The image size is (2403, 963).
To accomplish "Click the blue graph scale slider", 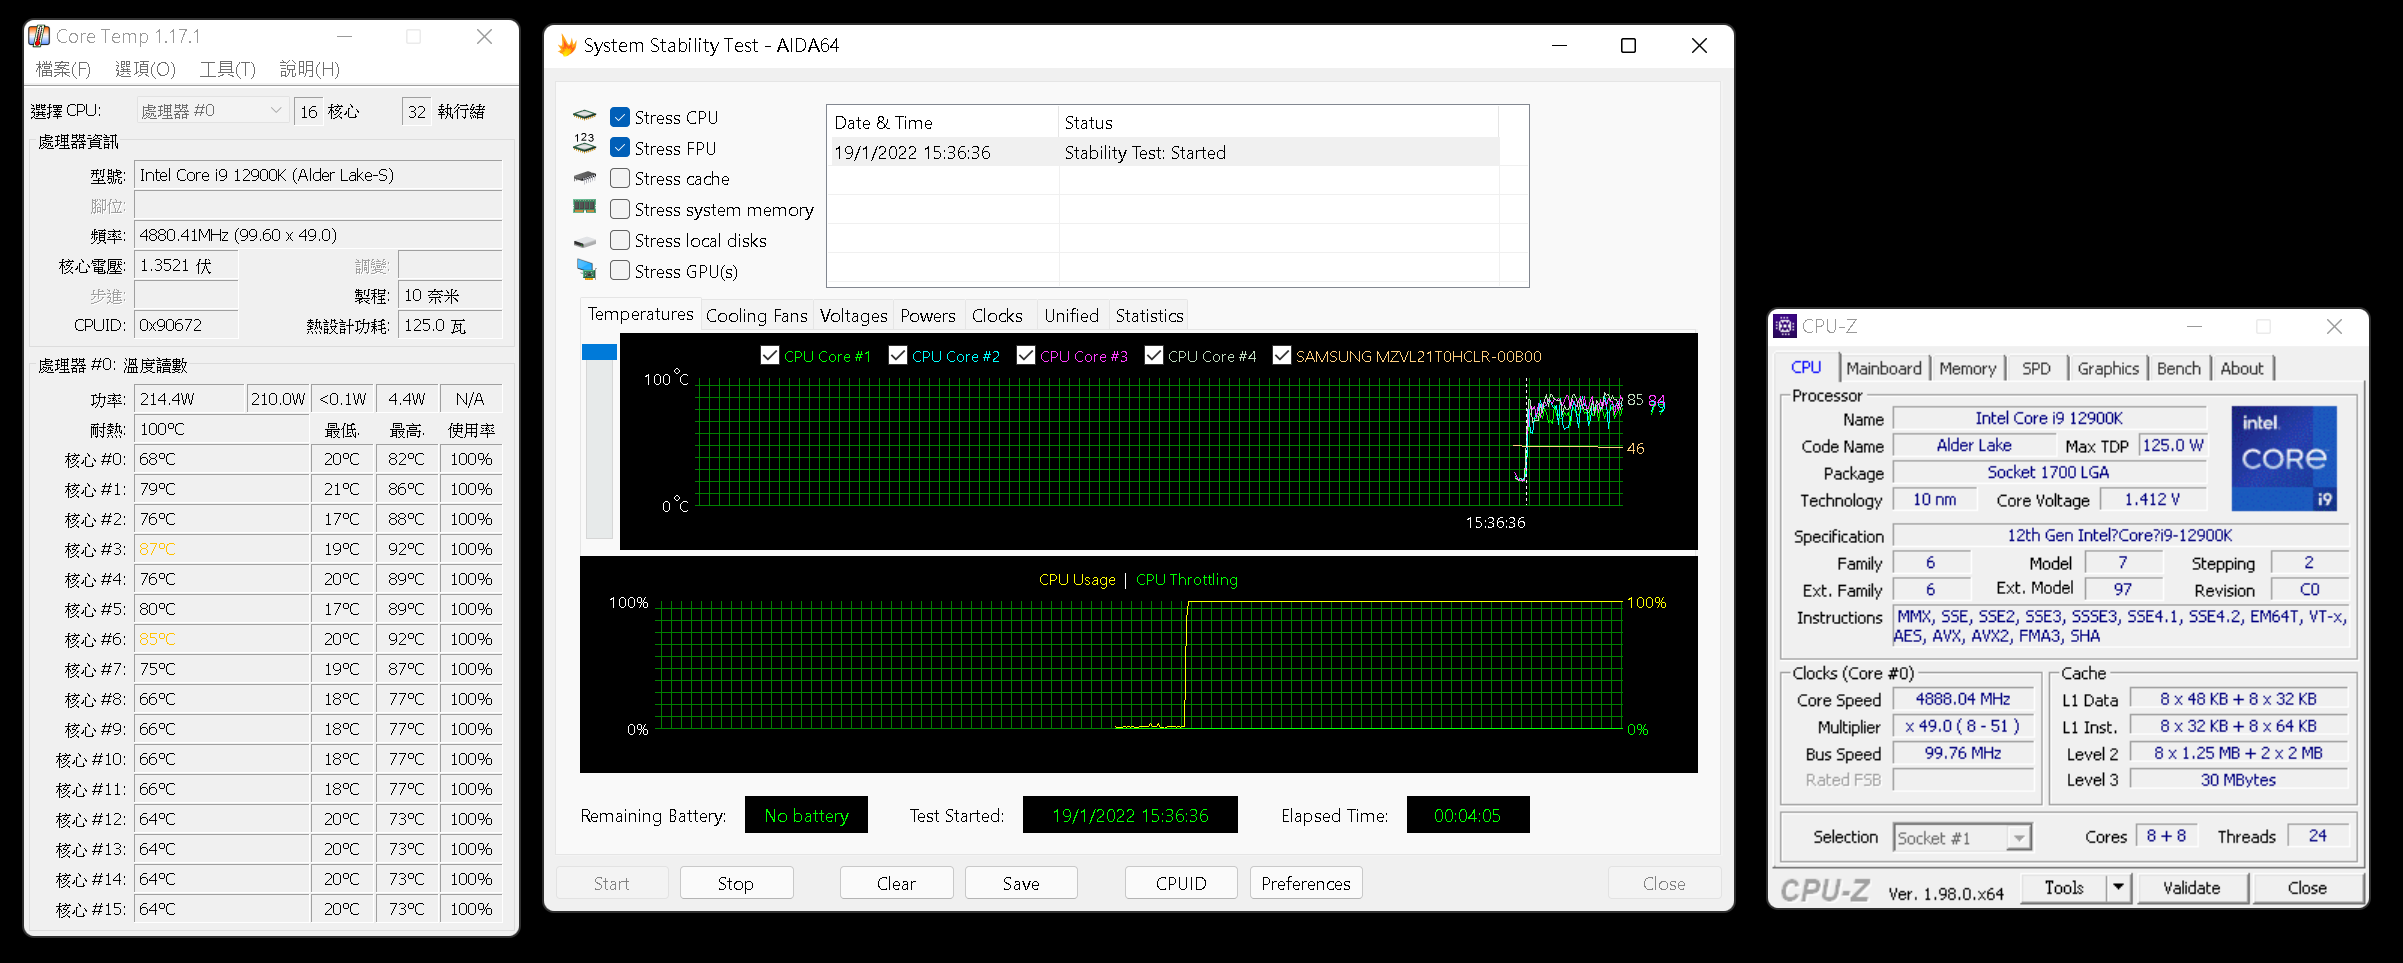I will pyautogui.click(x=599, y=352).
